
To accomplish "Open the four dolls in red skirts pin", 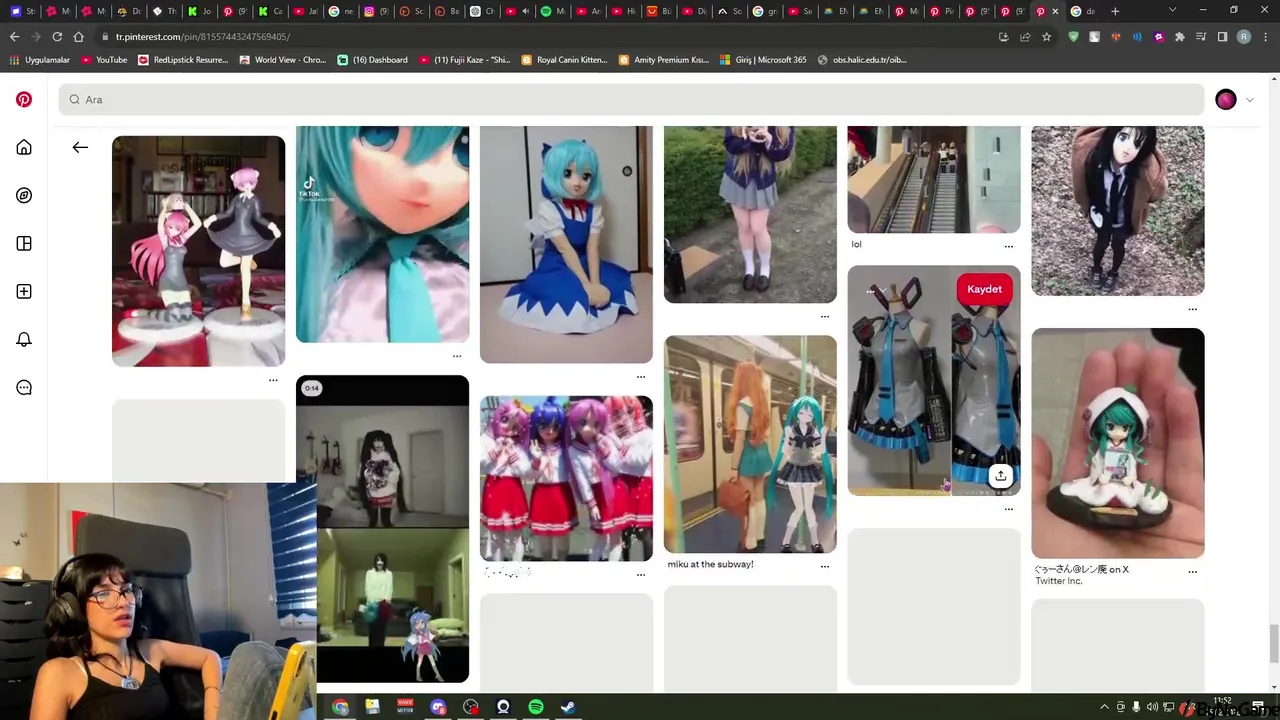I will pyautogui.click(x=566, y=478).
